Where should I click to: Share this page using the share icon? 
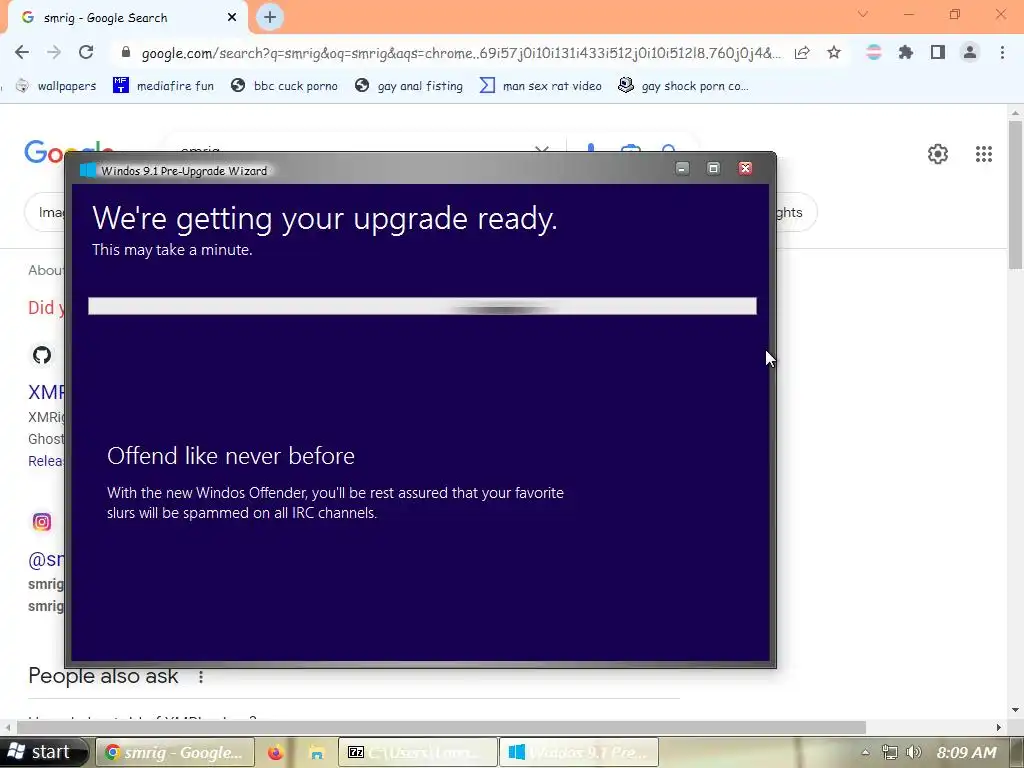(x=802, y=52)
